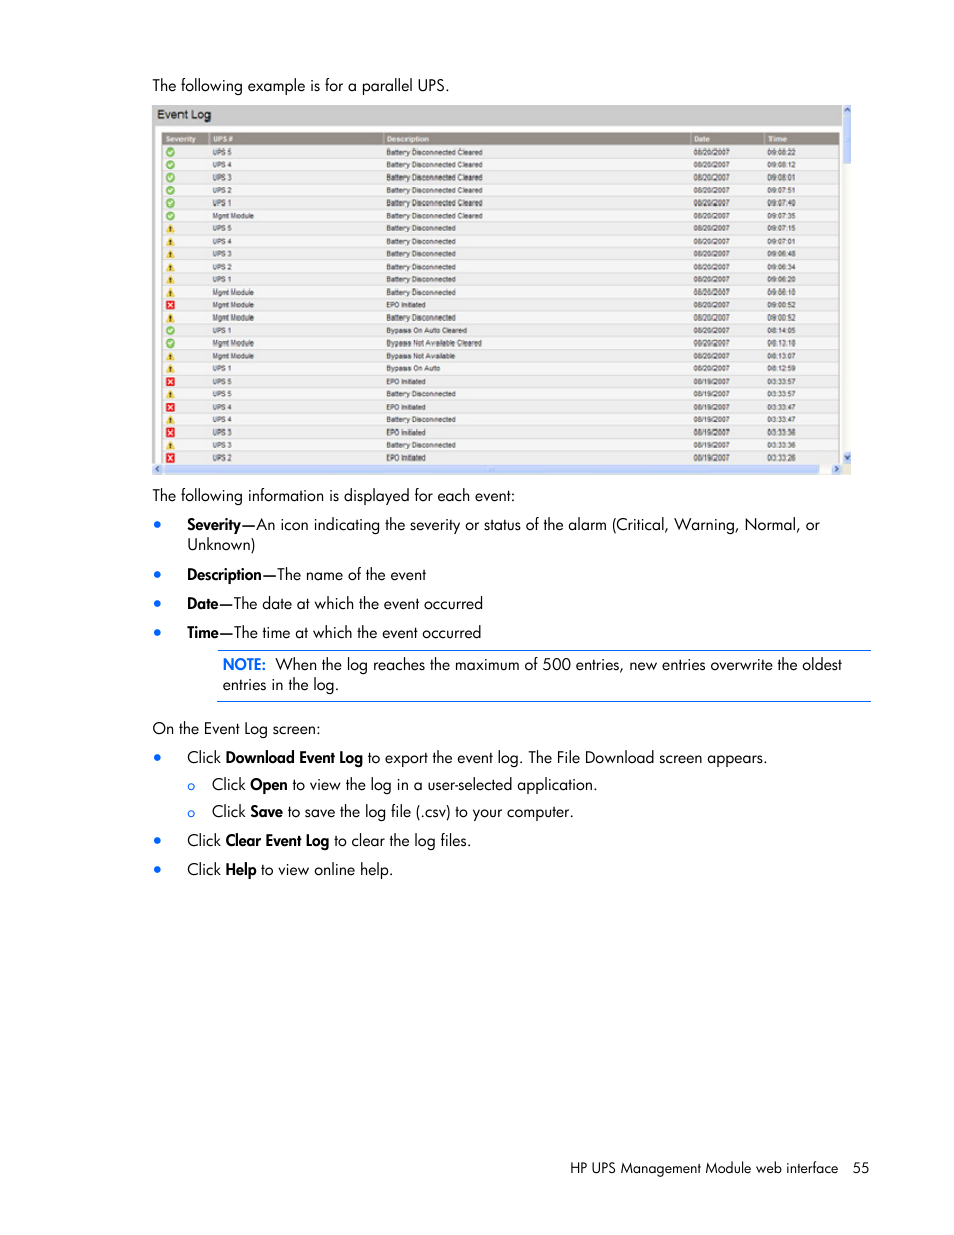Viewport: 954px width, 1235px height.
Task: Click the normal icon for UPS 2 at 09:07:51
Action: [170, 190]
